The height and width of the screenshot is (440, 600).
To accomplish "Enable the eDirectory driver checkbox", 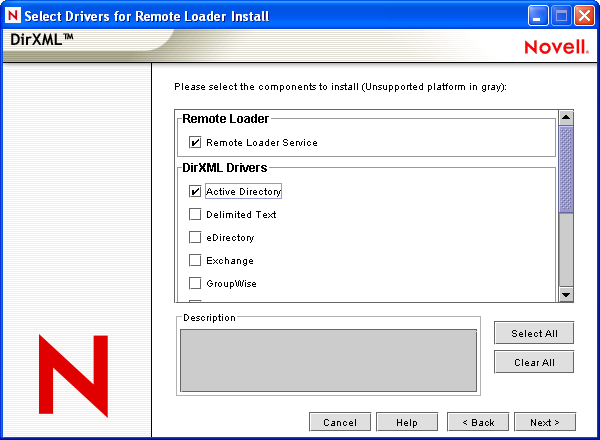I will click(x=195, y=237).
